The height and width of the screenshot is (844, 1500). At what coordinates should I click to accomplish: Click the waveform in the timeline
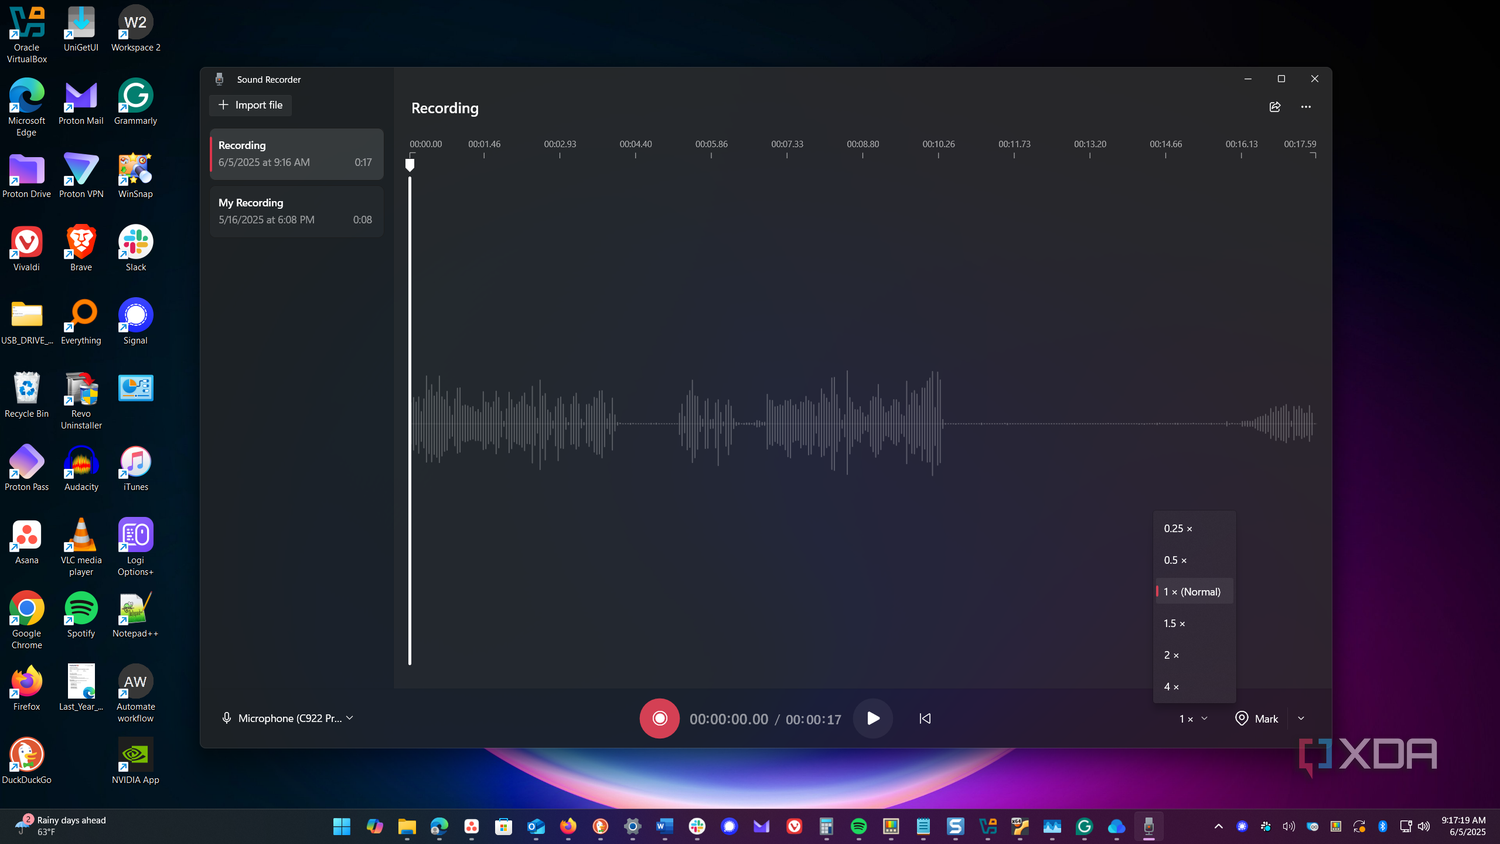click(863, 423)
